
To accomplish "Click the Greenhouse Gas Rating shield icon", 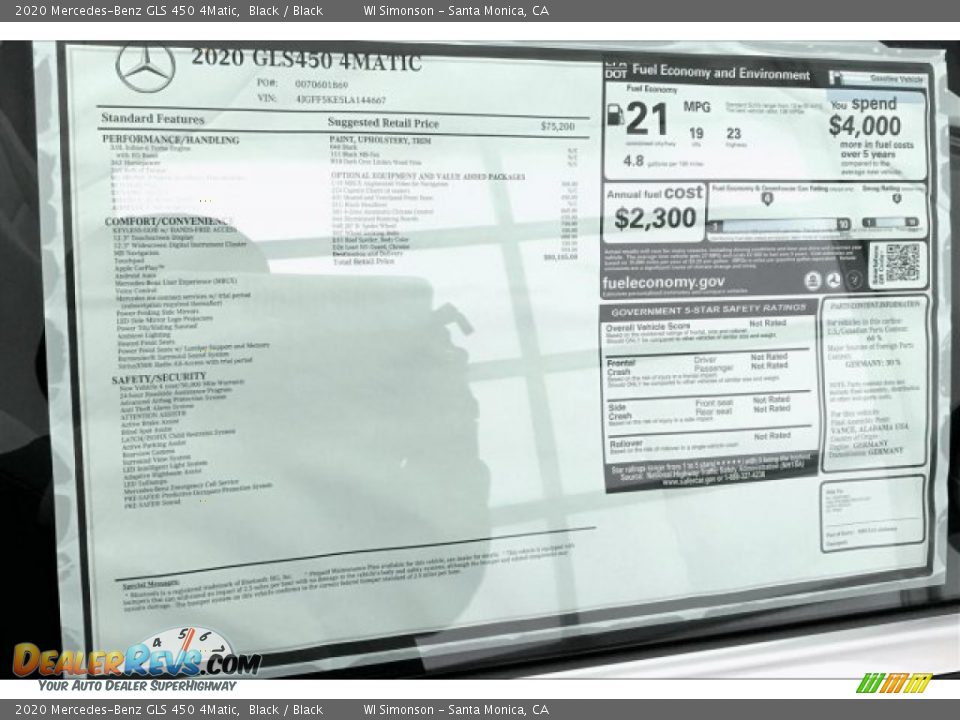I will (767, 199).
